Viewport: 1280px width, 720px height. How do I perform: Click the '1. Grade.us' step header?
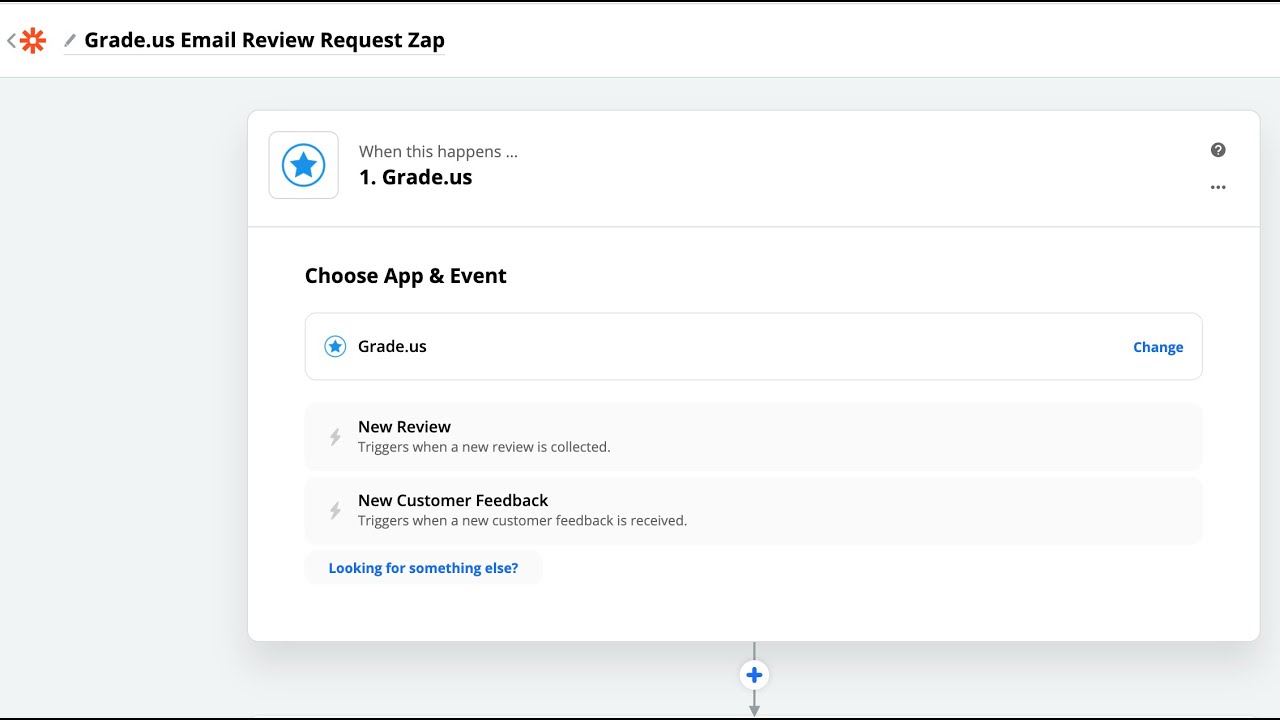tap(415, 178)
